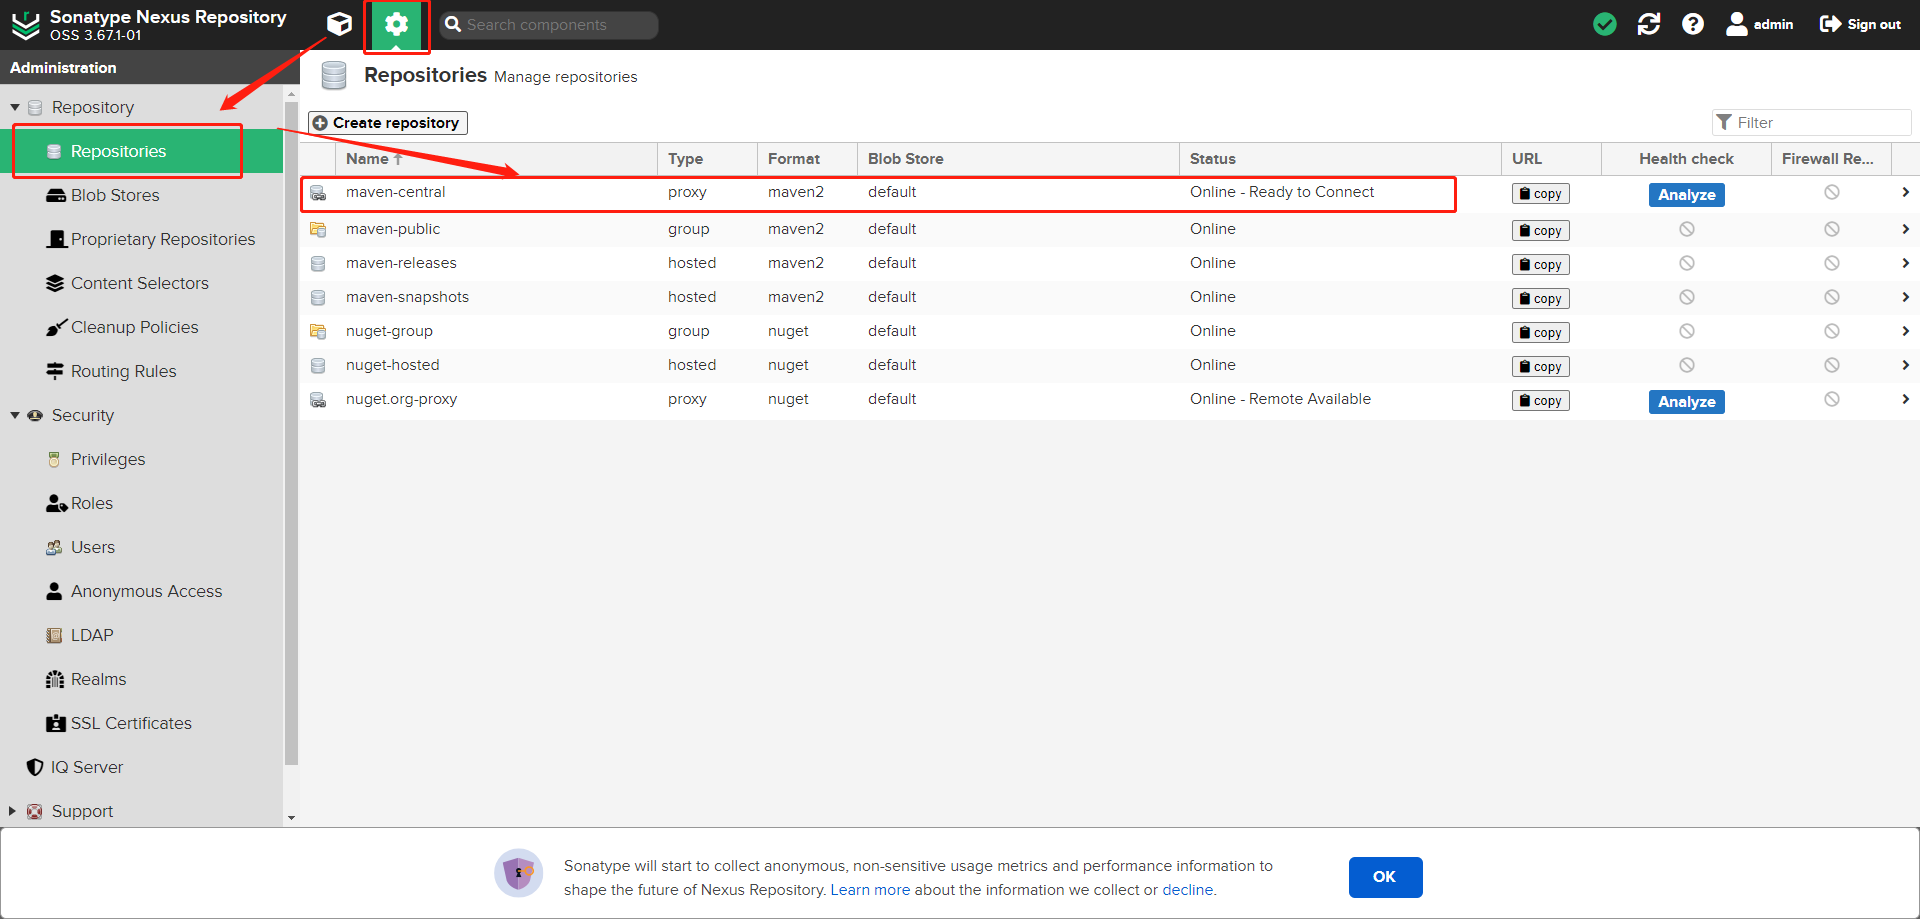Open the Help question mark icon
The width and height of the screenshot is (1920, 919).
pos(1692,24)
